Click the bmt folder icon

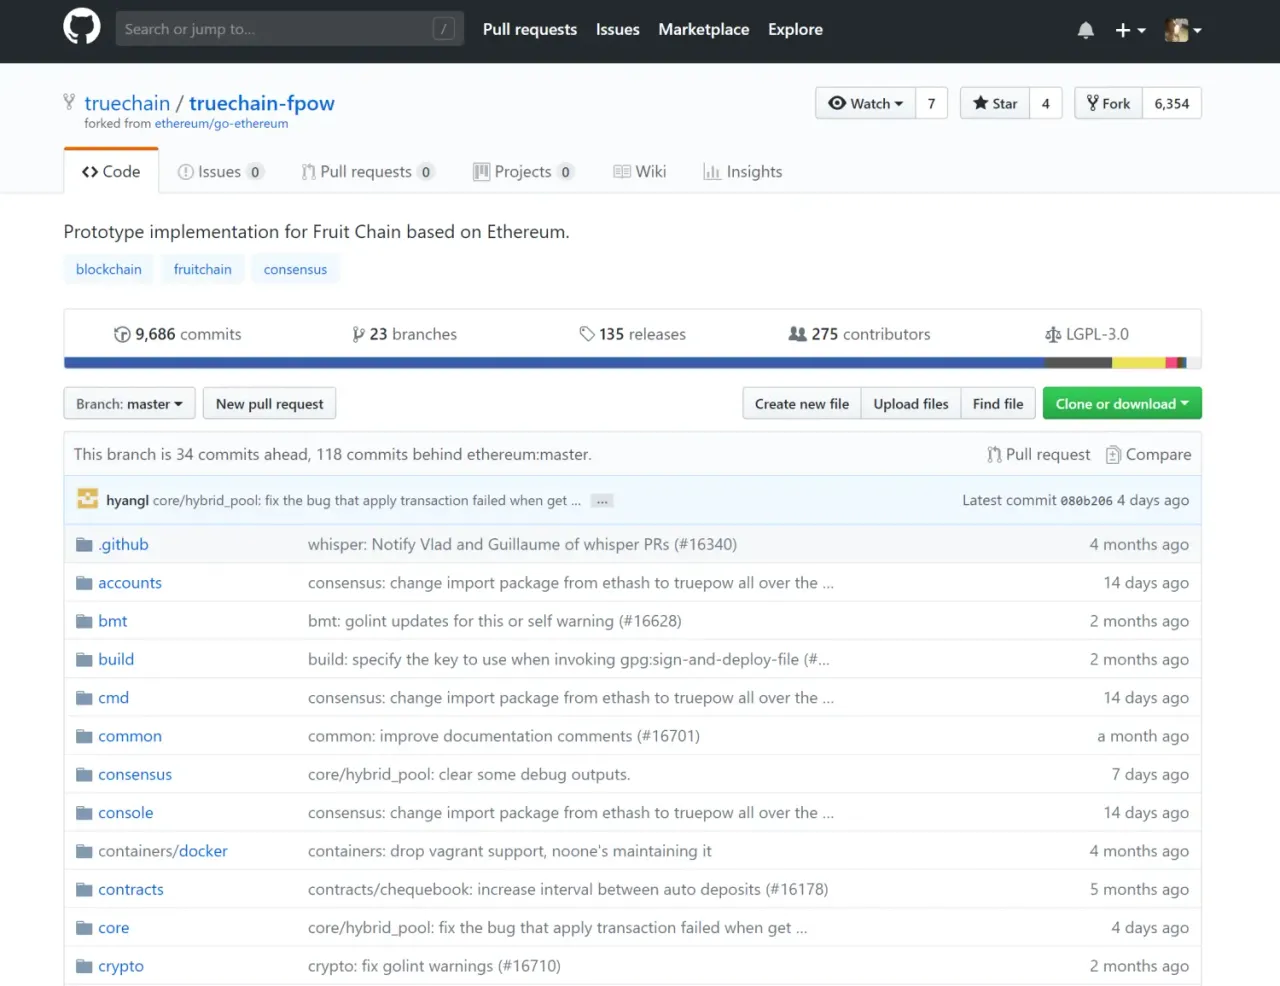click(x=84, y=622)
